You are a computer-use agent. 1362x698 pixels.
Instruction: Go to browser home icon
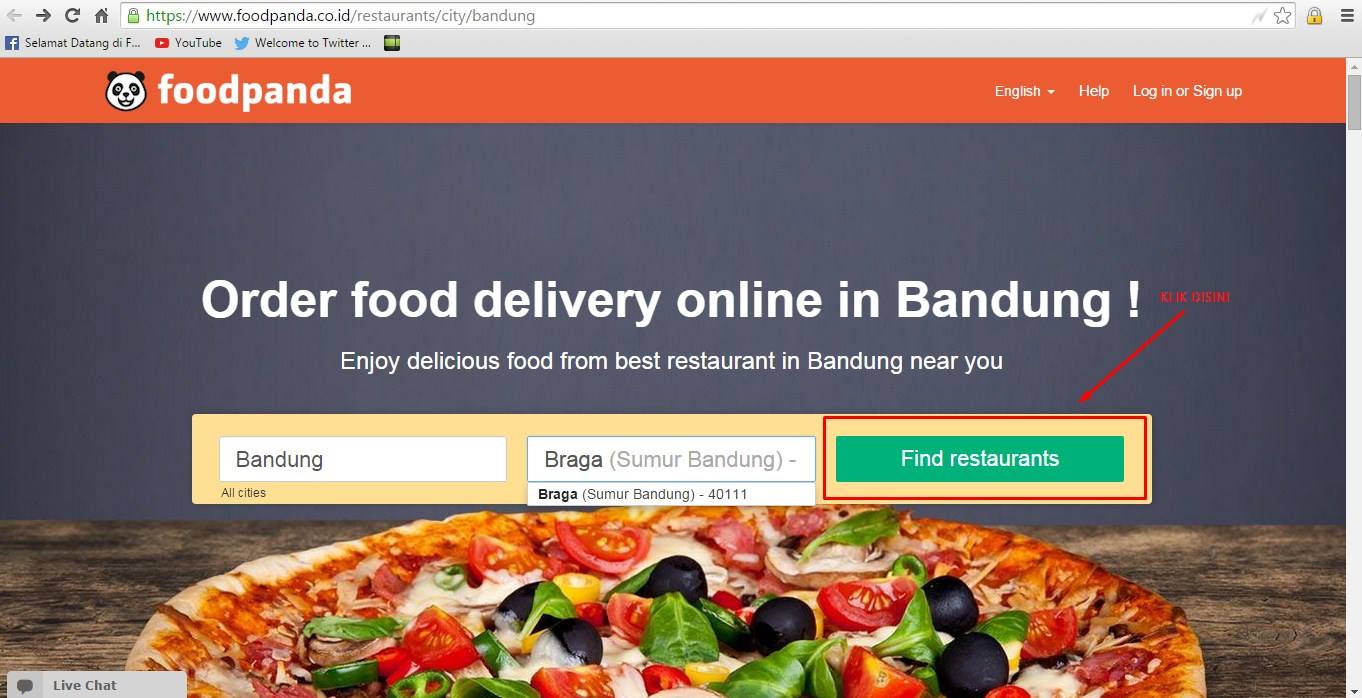coord(101,16)
